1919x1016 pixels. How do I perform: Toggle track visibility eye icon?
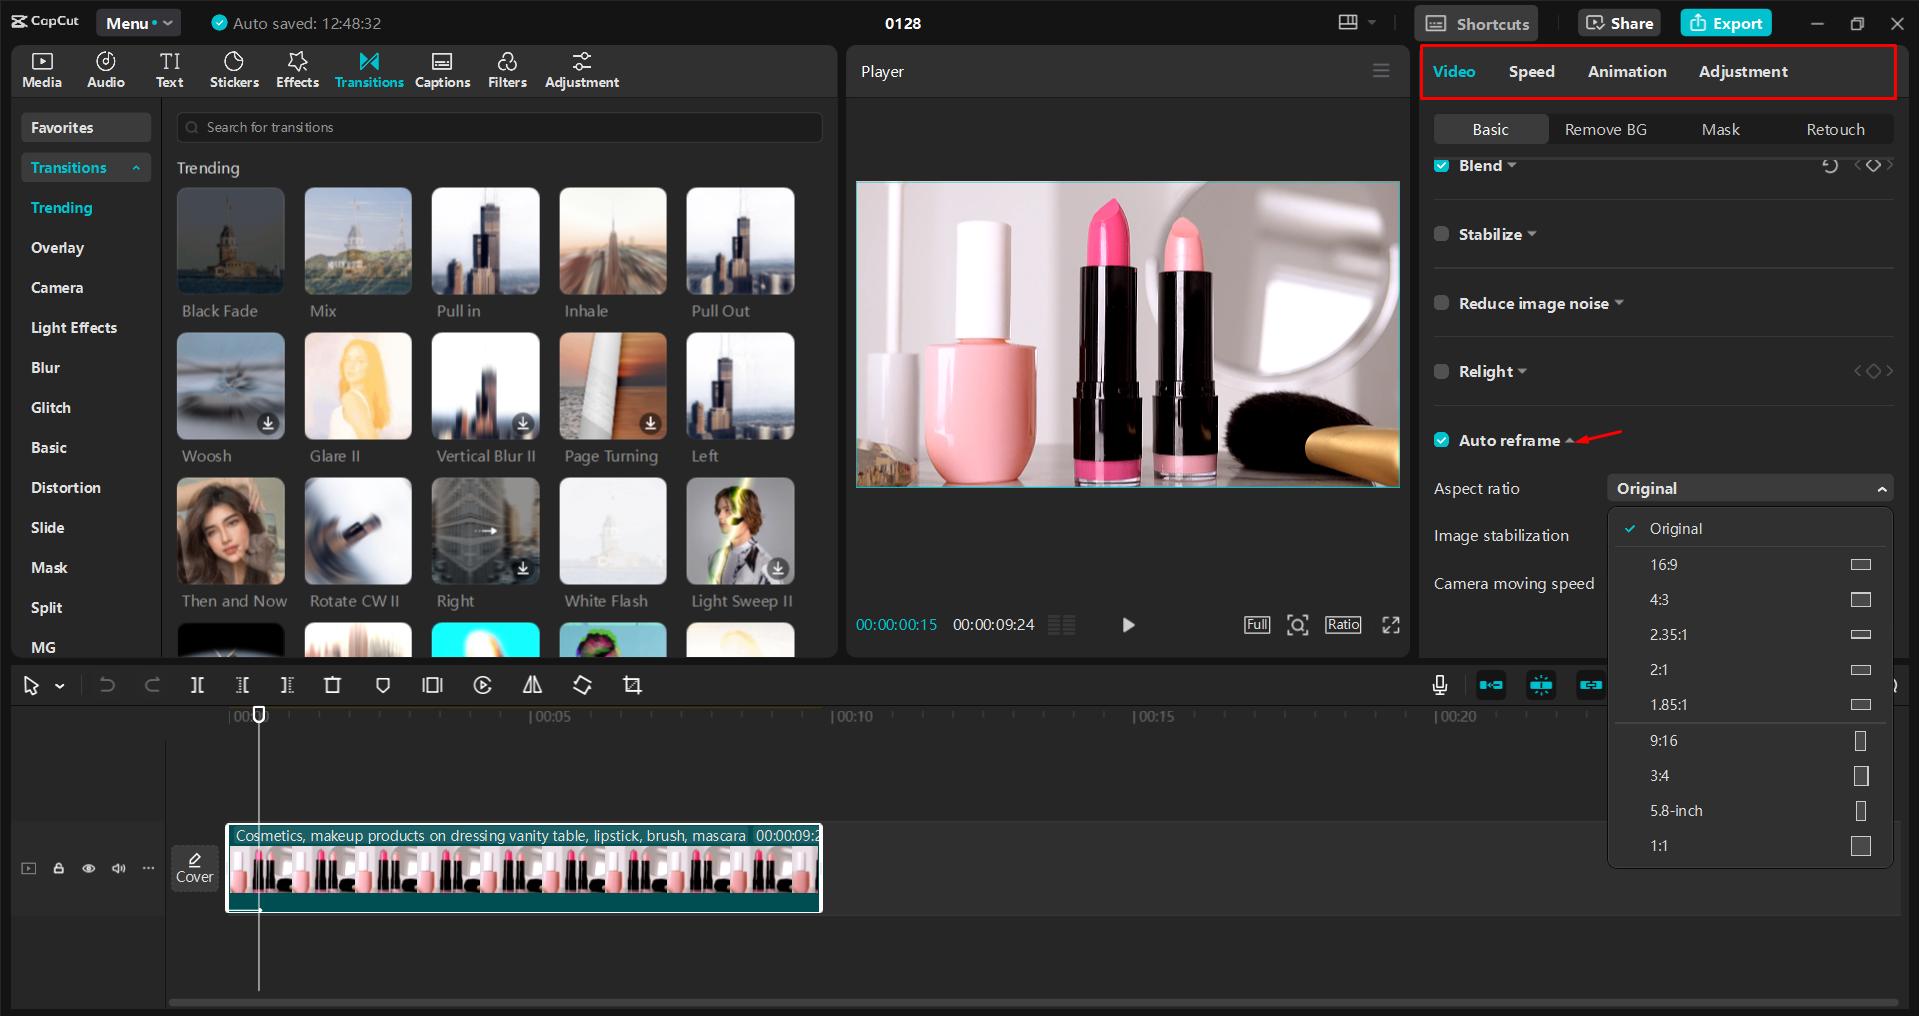(x=89, y=868)
